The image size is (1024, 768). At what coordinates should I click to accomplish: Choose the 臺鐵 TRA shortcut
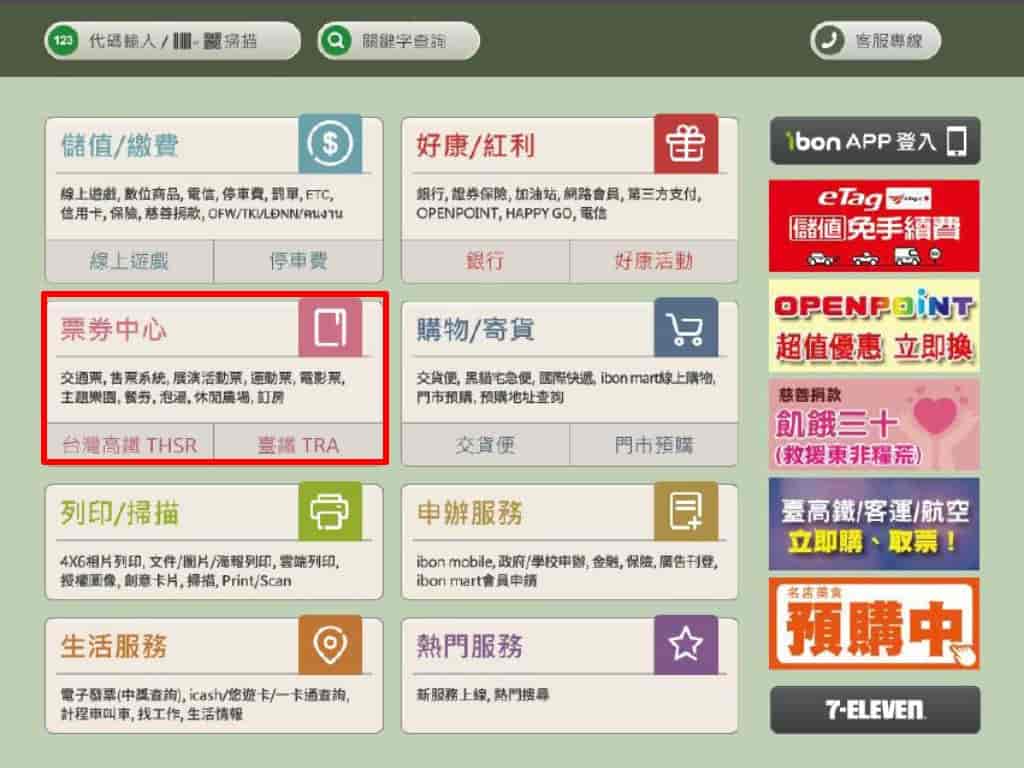298,445
